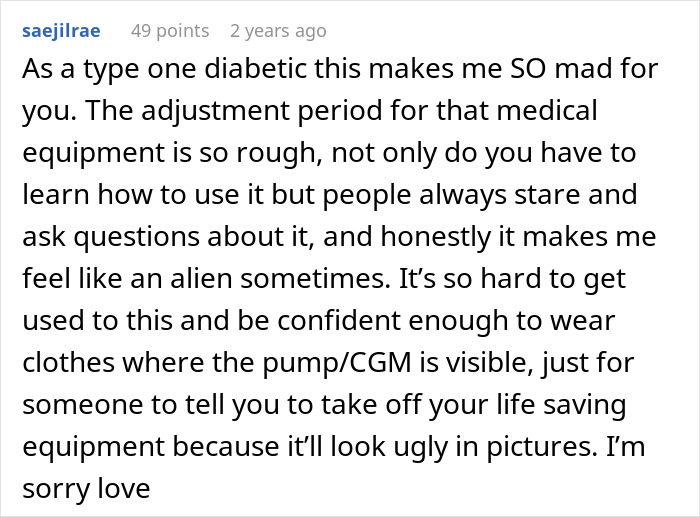Screen dimensions: 700x517
Task: Click the word visible in the comment
Action: (x=490, y=363)
